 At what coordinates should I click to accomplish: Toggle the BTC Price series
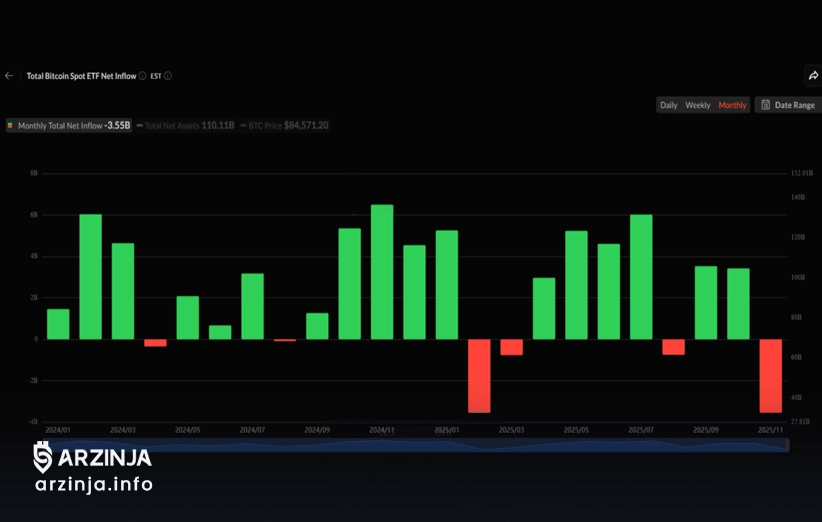(289, 126)
